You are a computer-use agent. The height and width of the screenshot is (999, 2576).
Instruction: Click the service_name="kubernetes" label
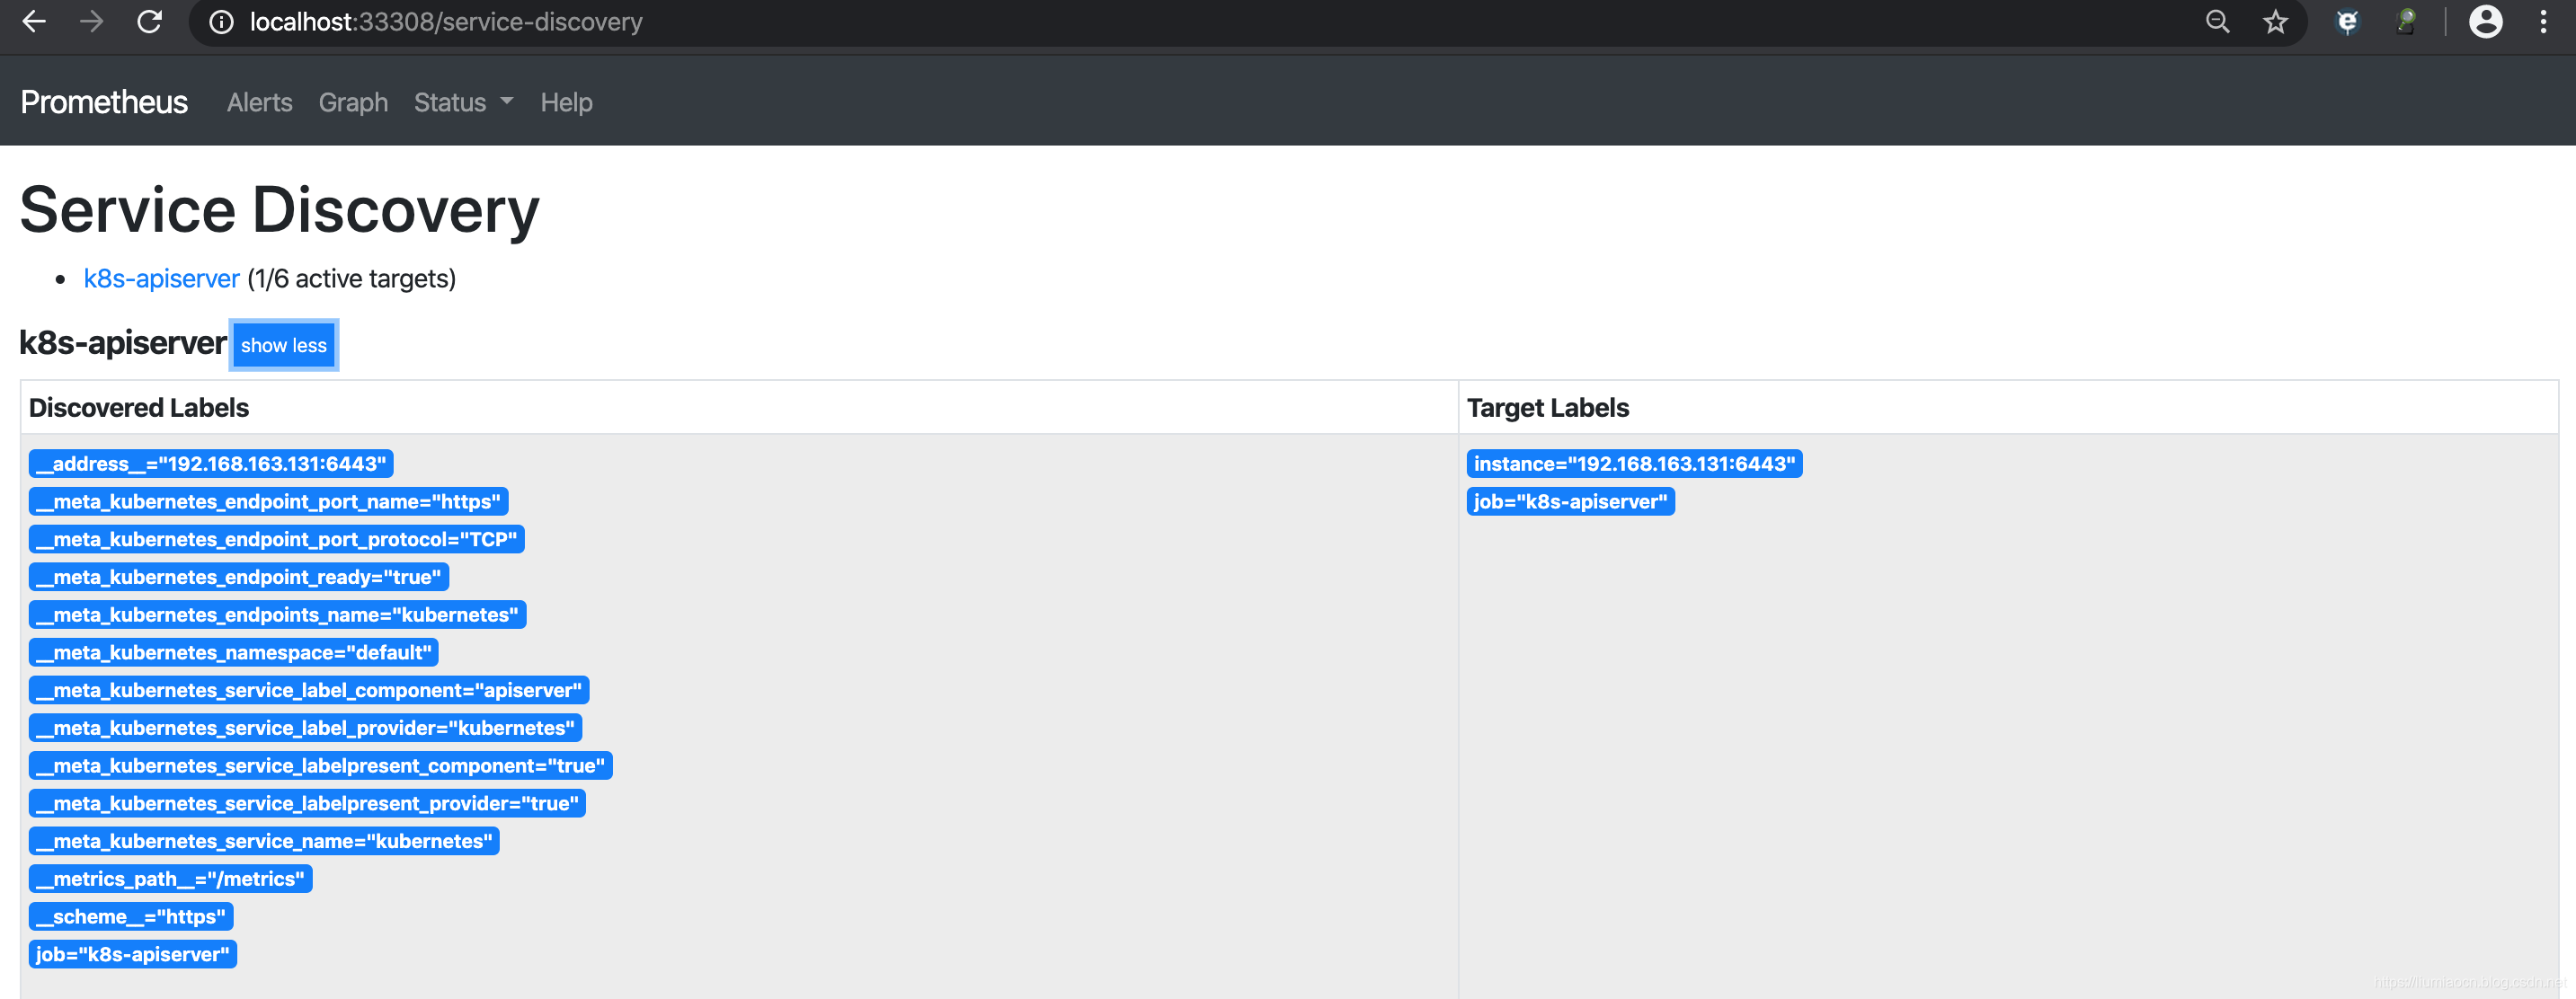[x=264, y=842]
